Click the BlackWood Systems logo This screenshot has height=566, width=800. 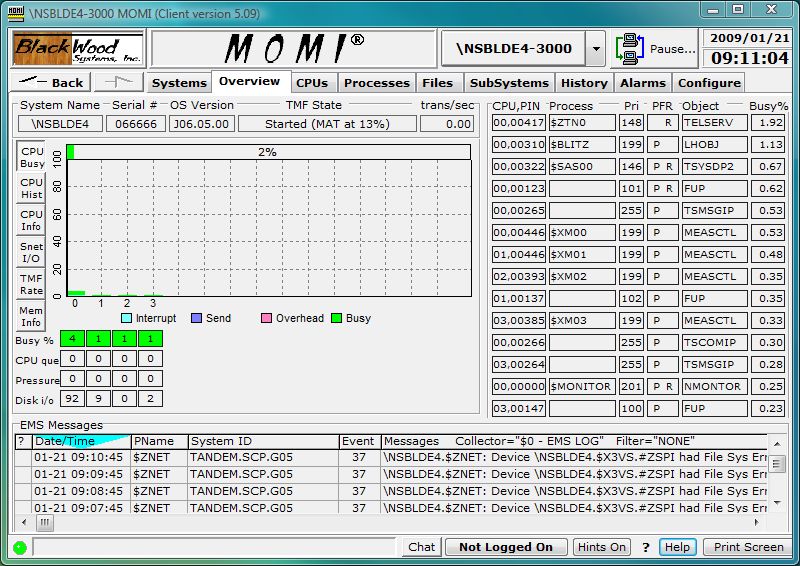click(78, 49)
